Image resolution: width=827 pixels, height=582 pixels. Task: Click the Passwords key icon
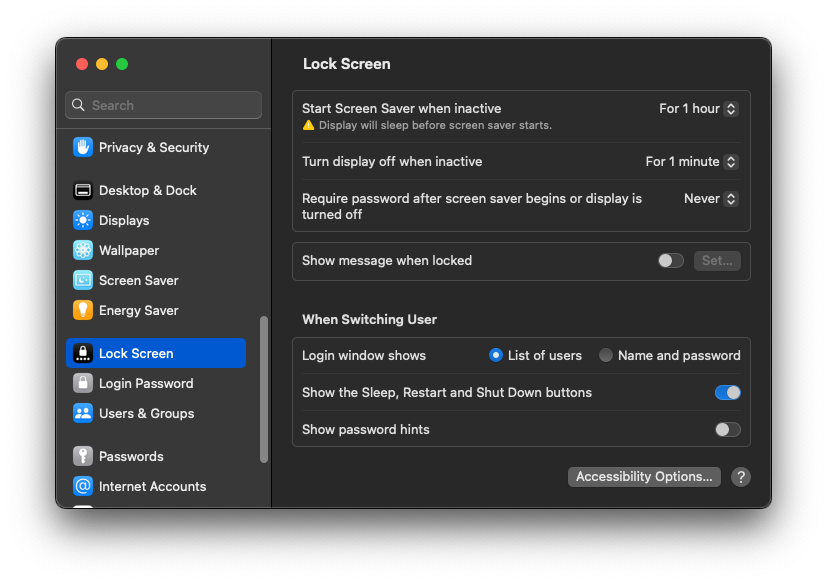click(x=83, y=456)
